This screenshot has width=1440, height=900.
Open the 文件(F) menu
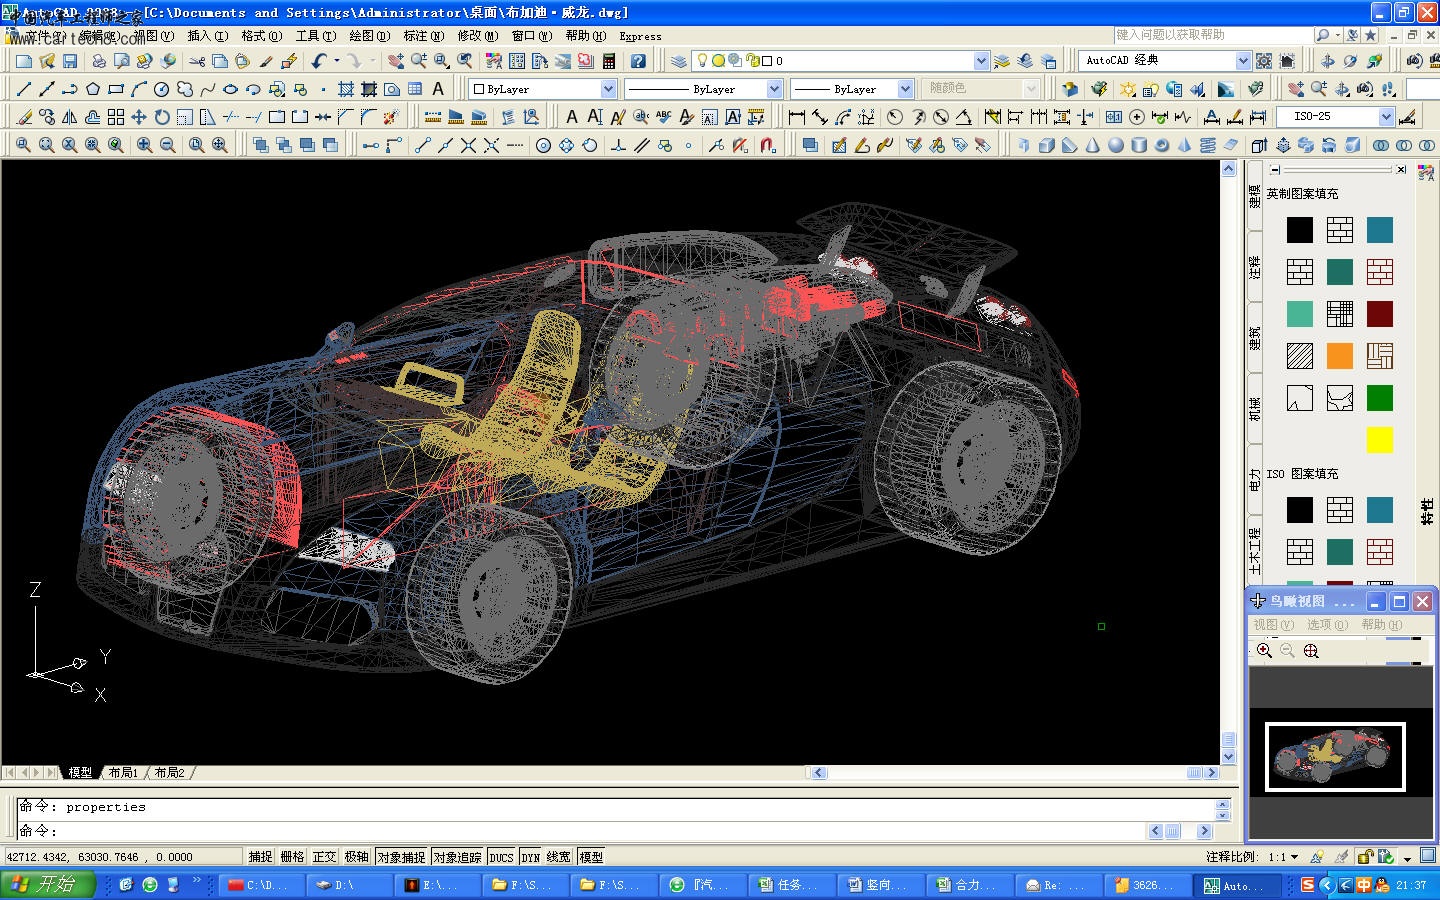click(x=44, y=36)
